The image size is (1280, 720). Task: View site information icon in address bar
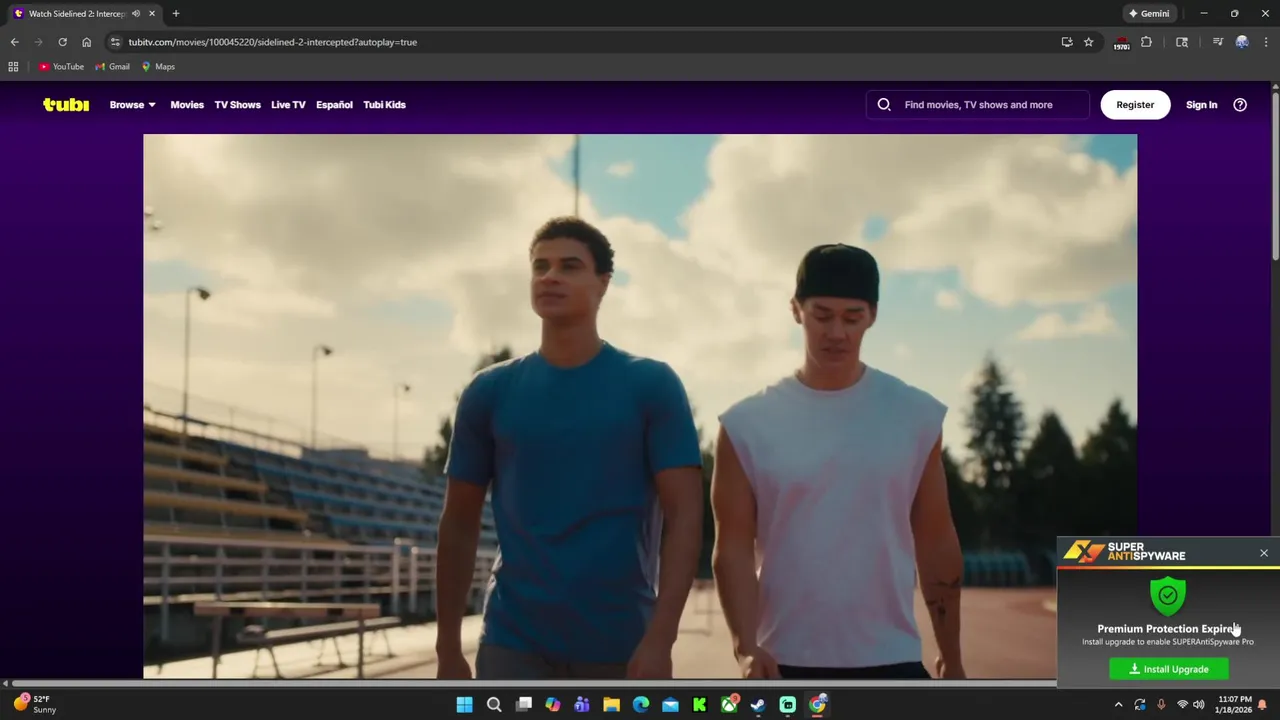pyautogui.click(x=115, y=42)
